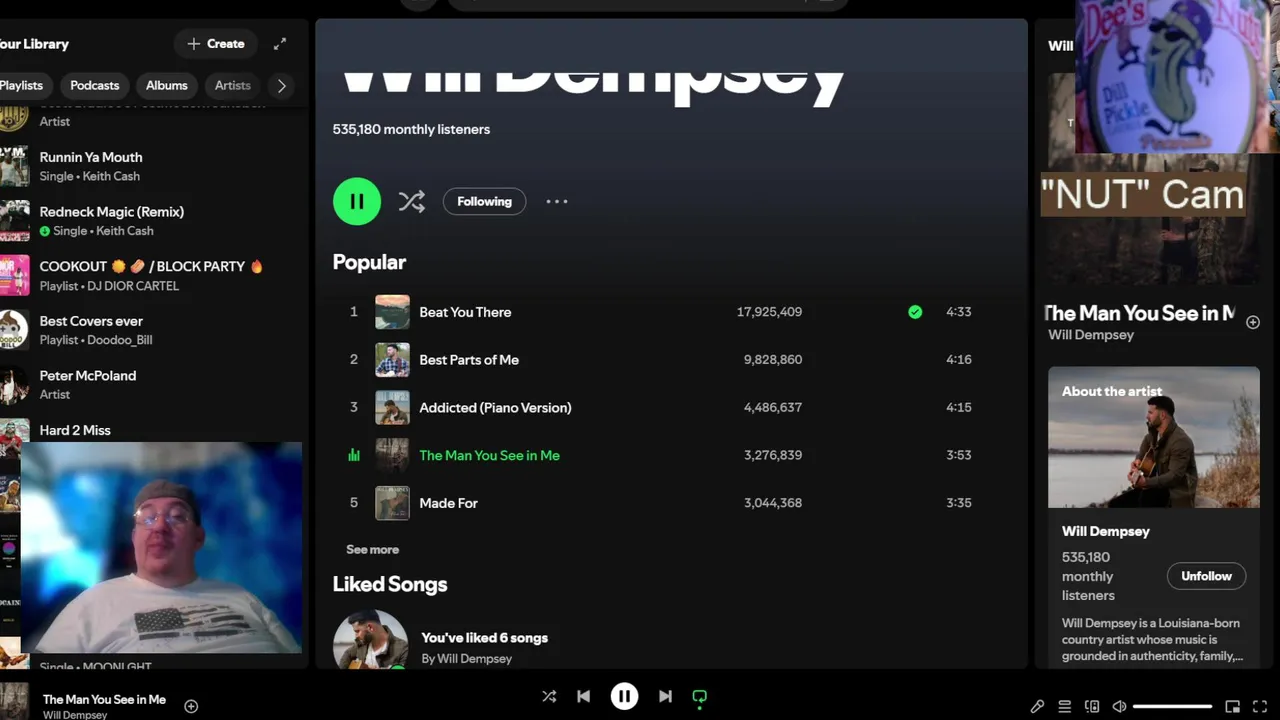
Task: Select the Artists filter chip
Action: [233, 85]
